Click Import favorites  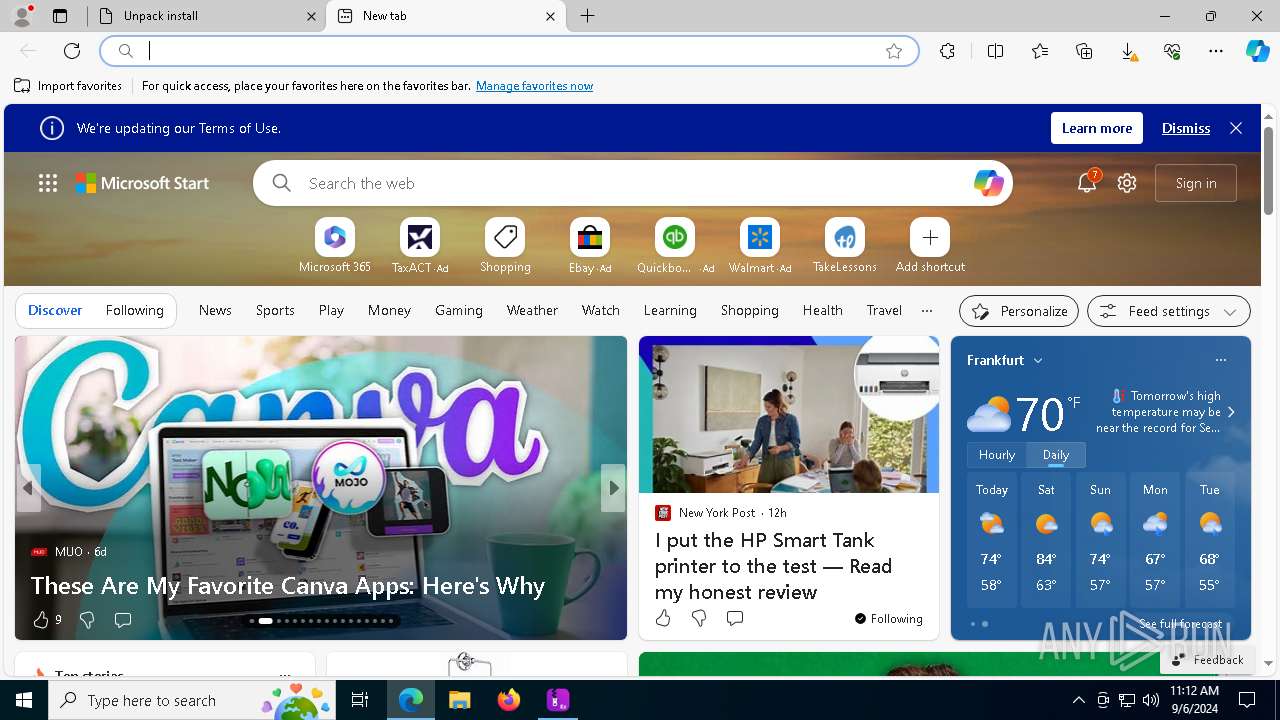[x=68, y=86]
